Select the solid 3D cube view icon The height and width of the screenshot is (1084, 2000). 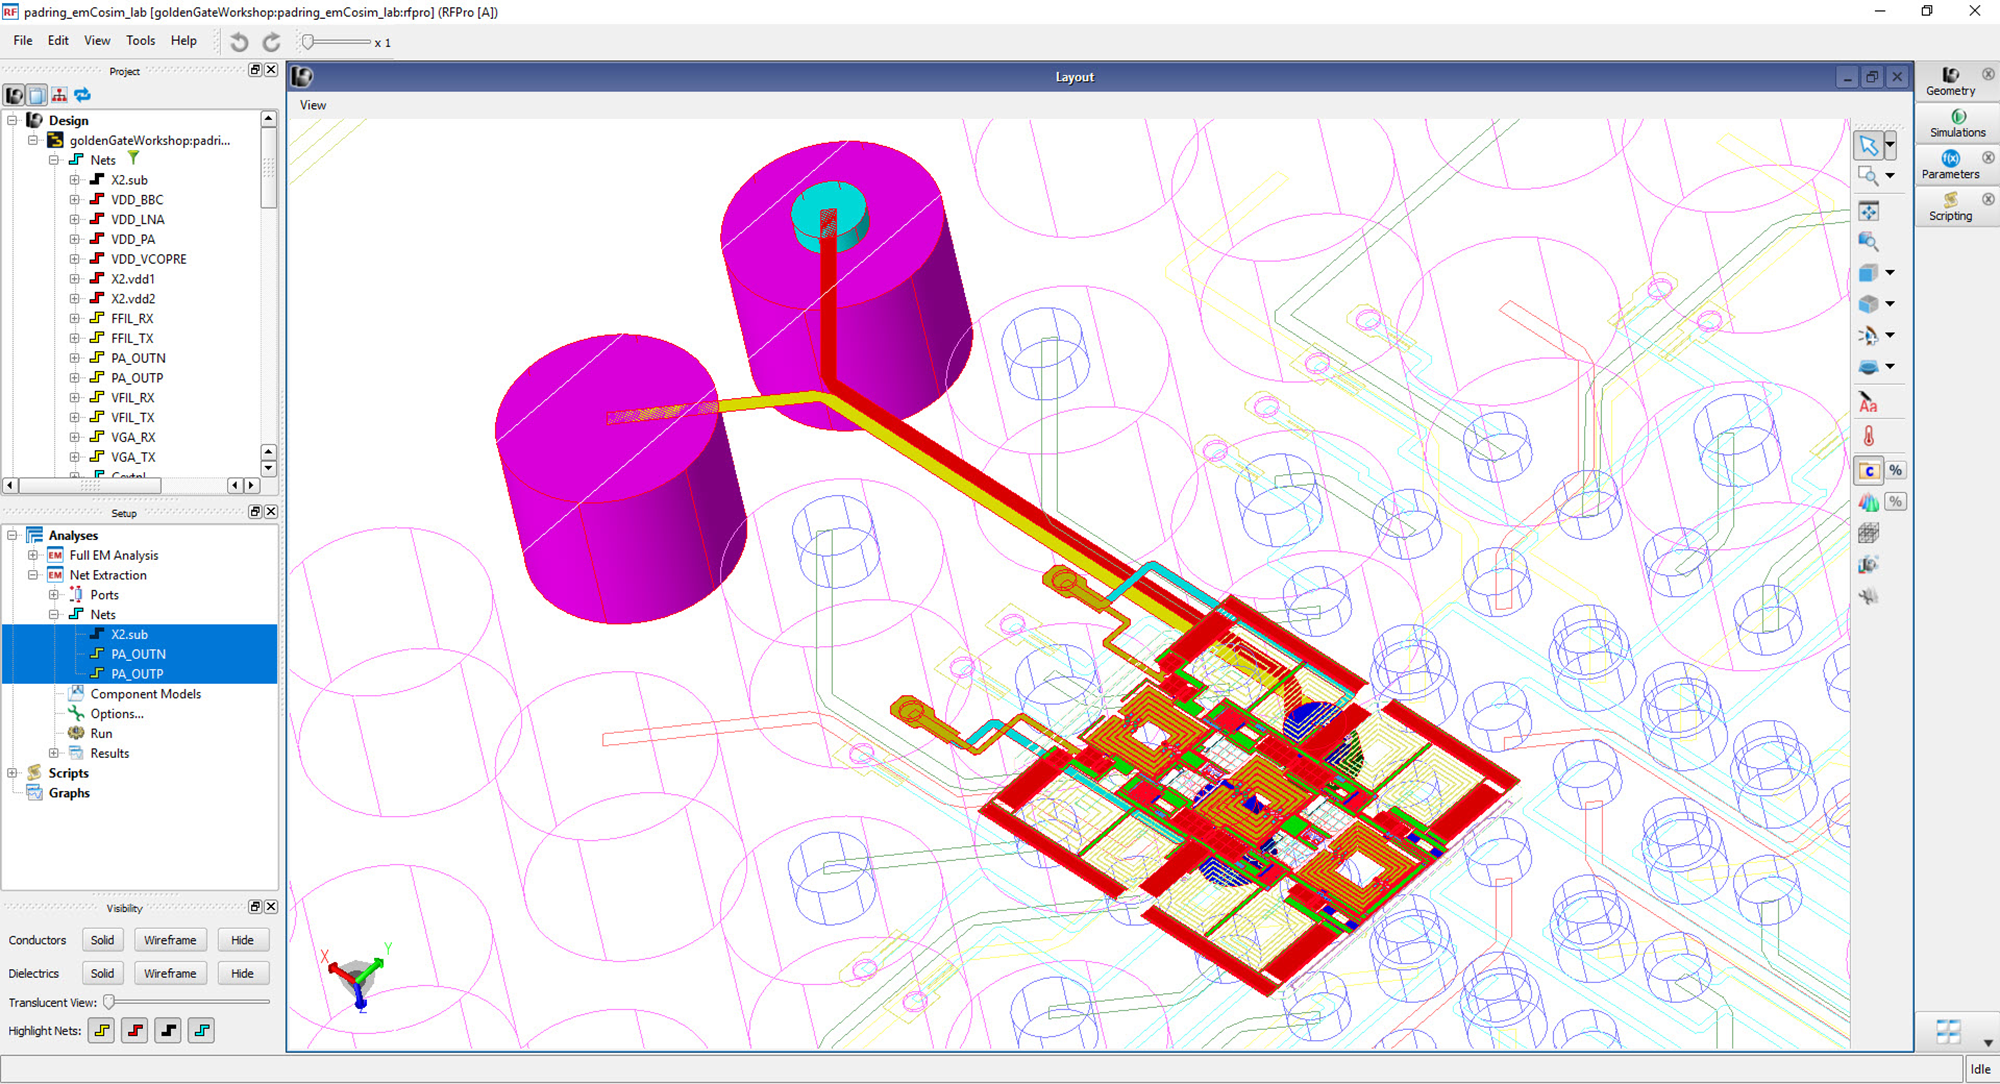pos(1868,272)
